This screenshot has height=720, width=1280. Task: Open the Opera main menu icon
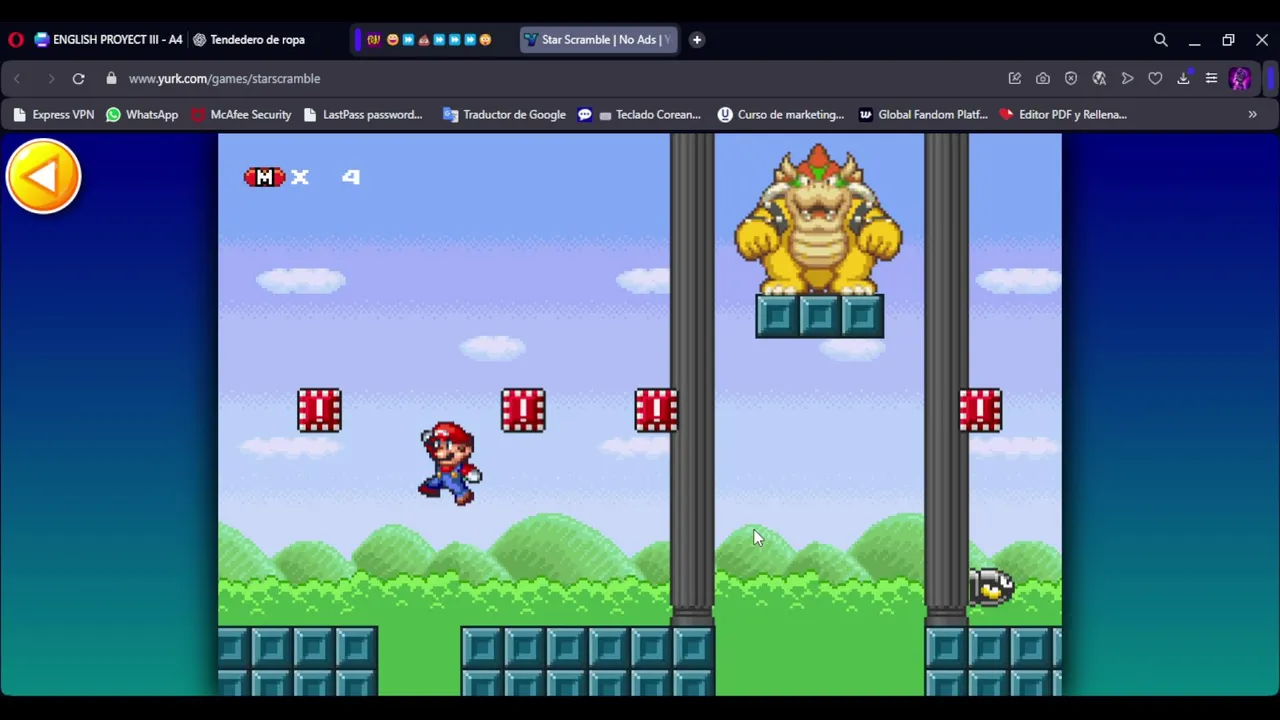(15, 40)
